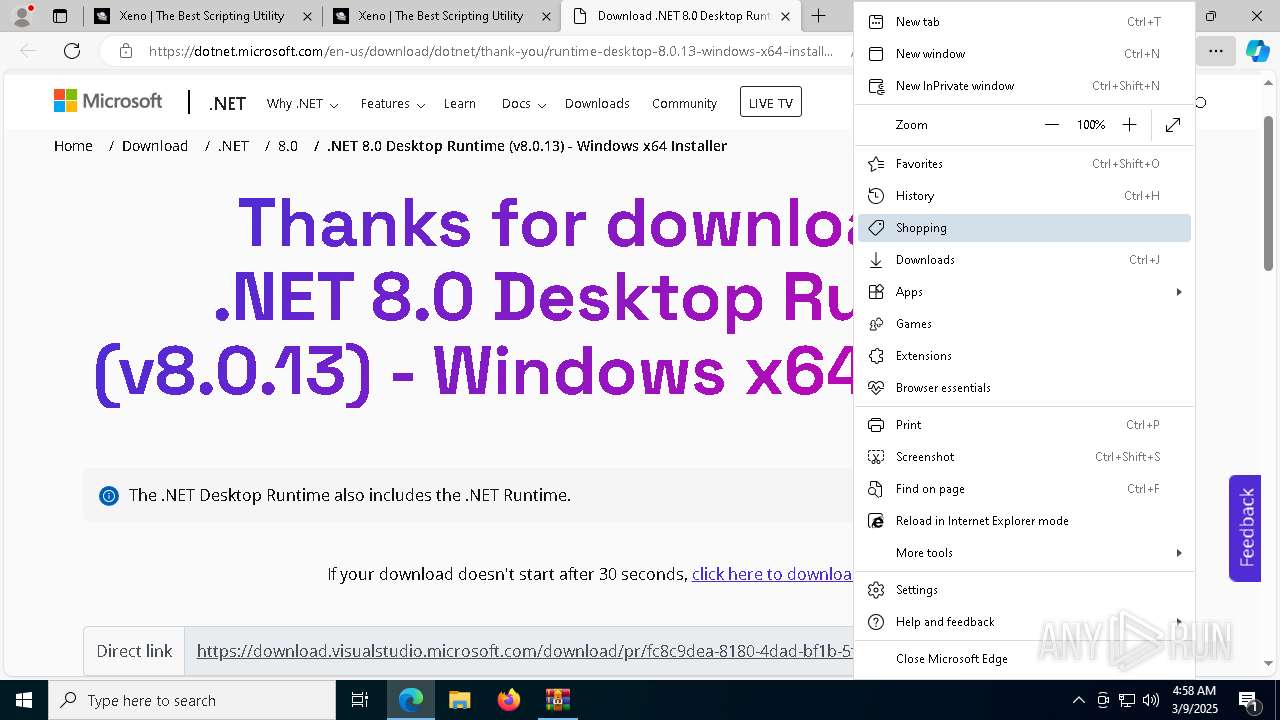This screenshot has width=1280, height=720.
Task: Click the Settings gear icon
Action: (876, 590)
